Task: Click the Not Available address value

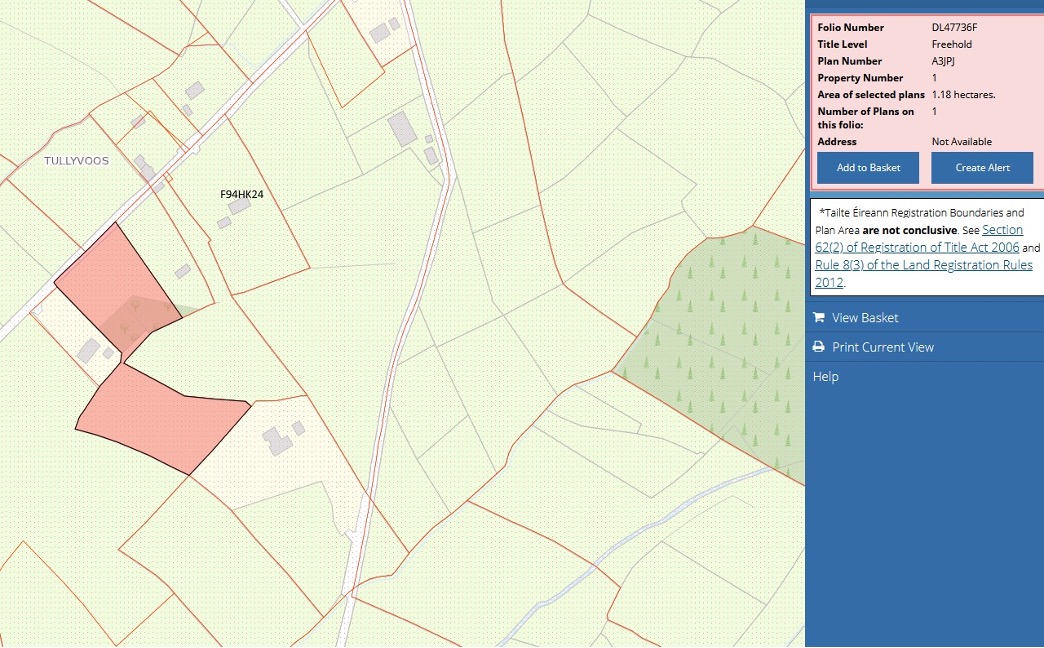Action: [x=961, y=141]
